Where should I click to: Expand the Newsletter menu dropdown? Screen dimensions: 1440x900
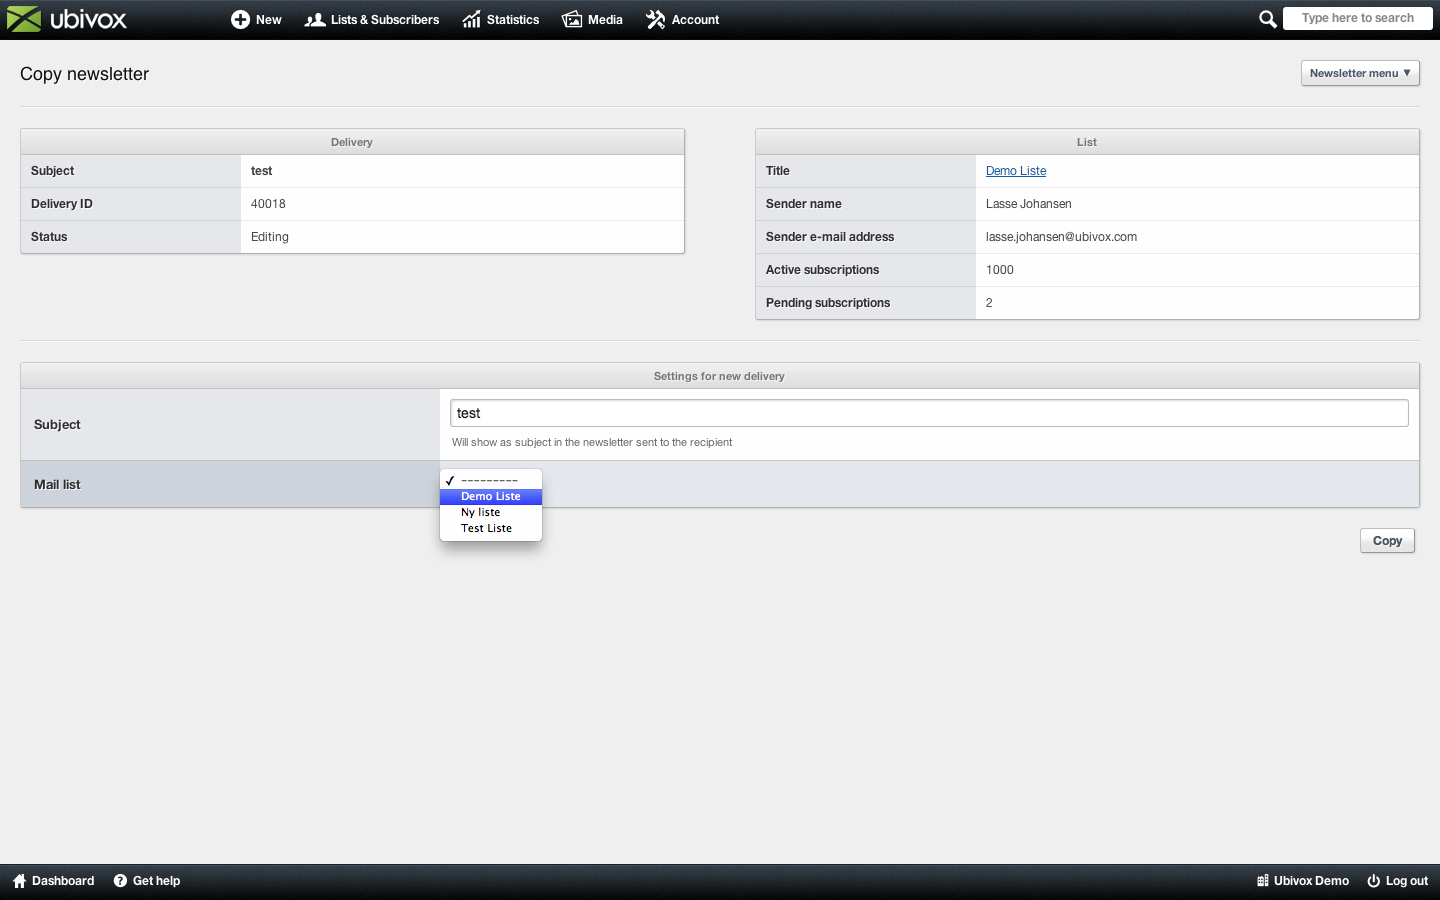pyautogui.click(x=1360, y=73)
